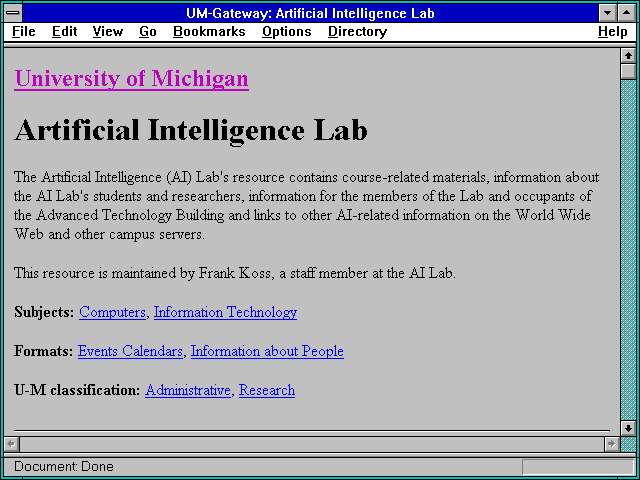Click the vertical scrollbar thumb

pos(628,71)
